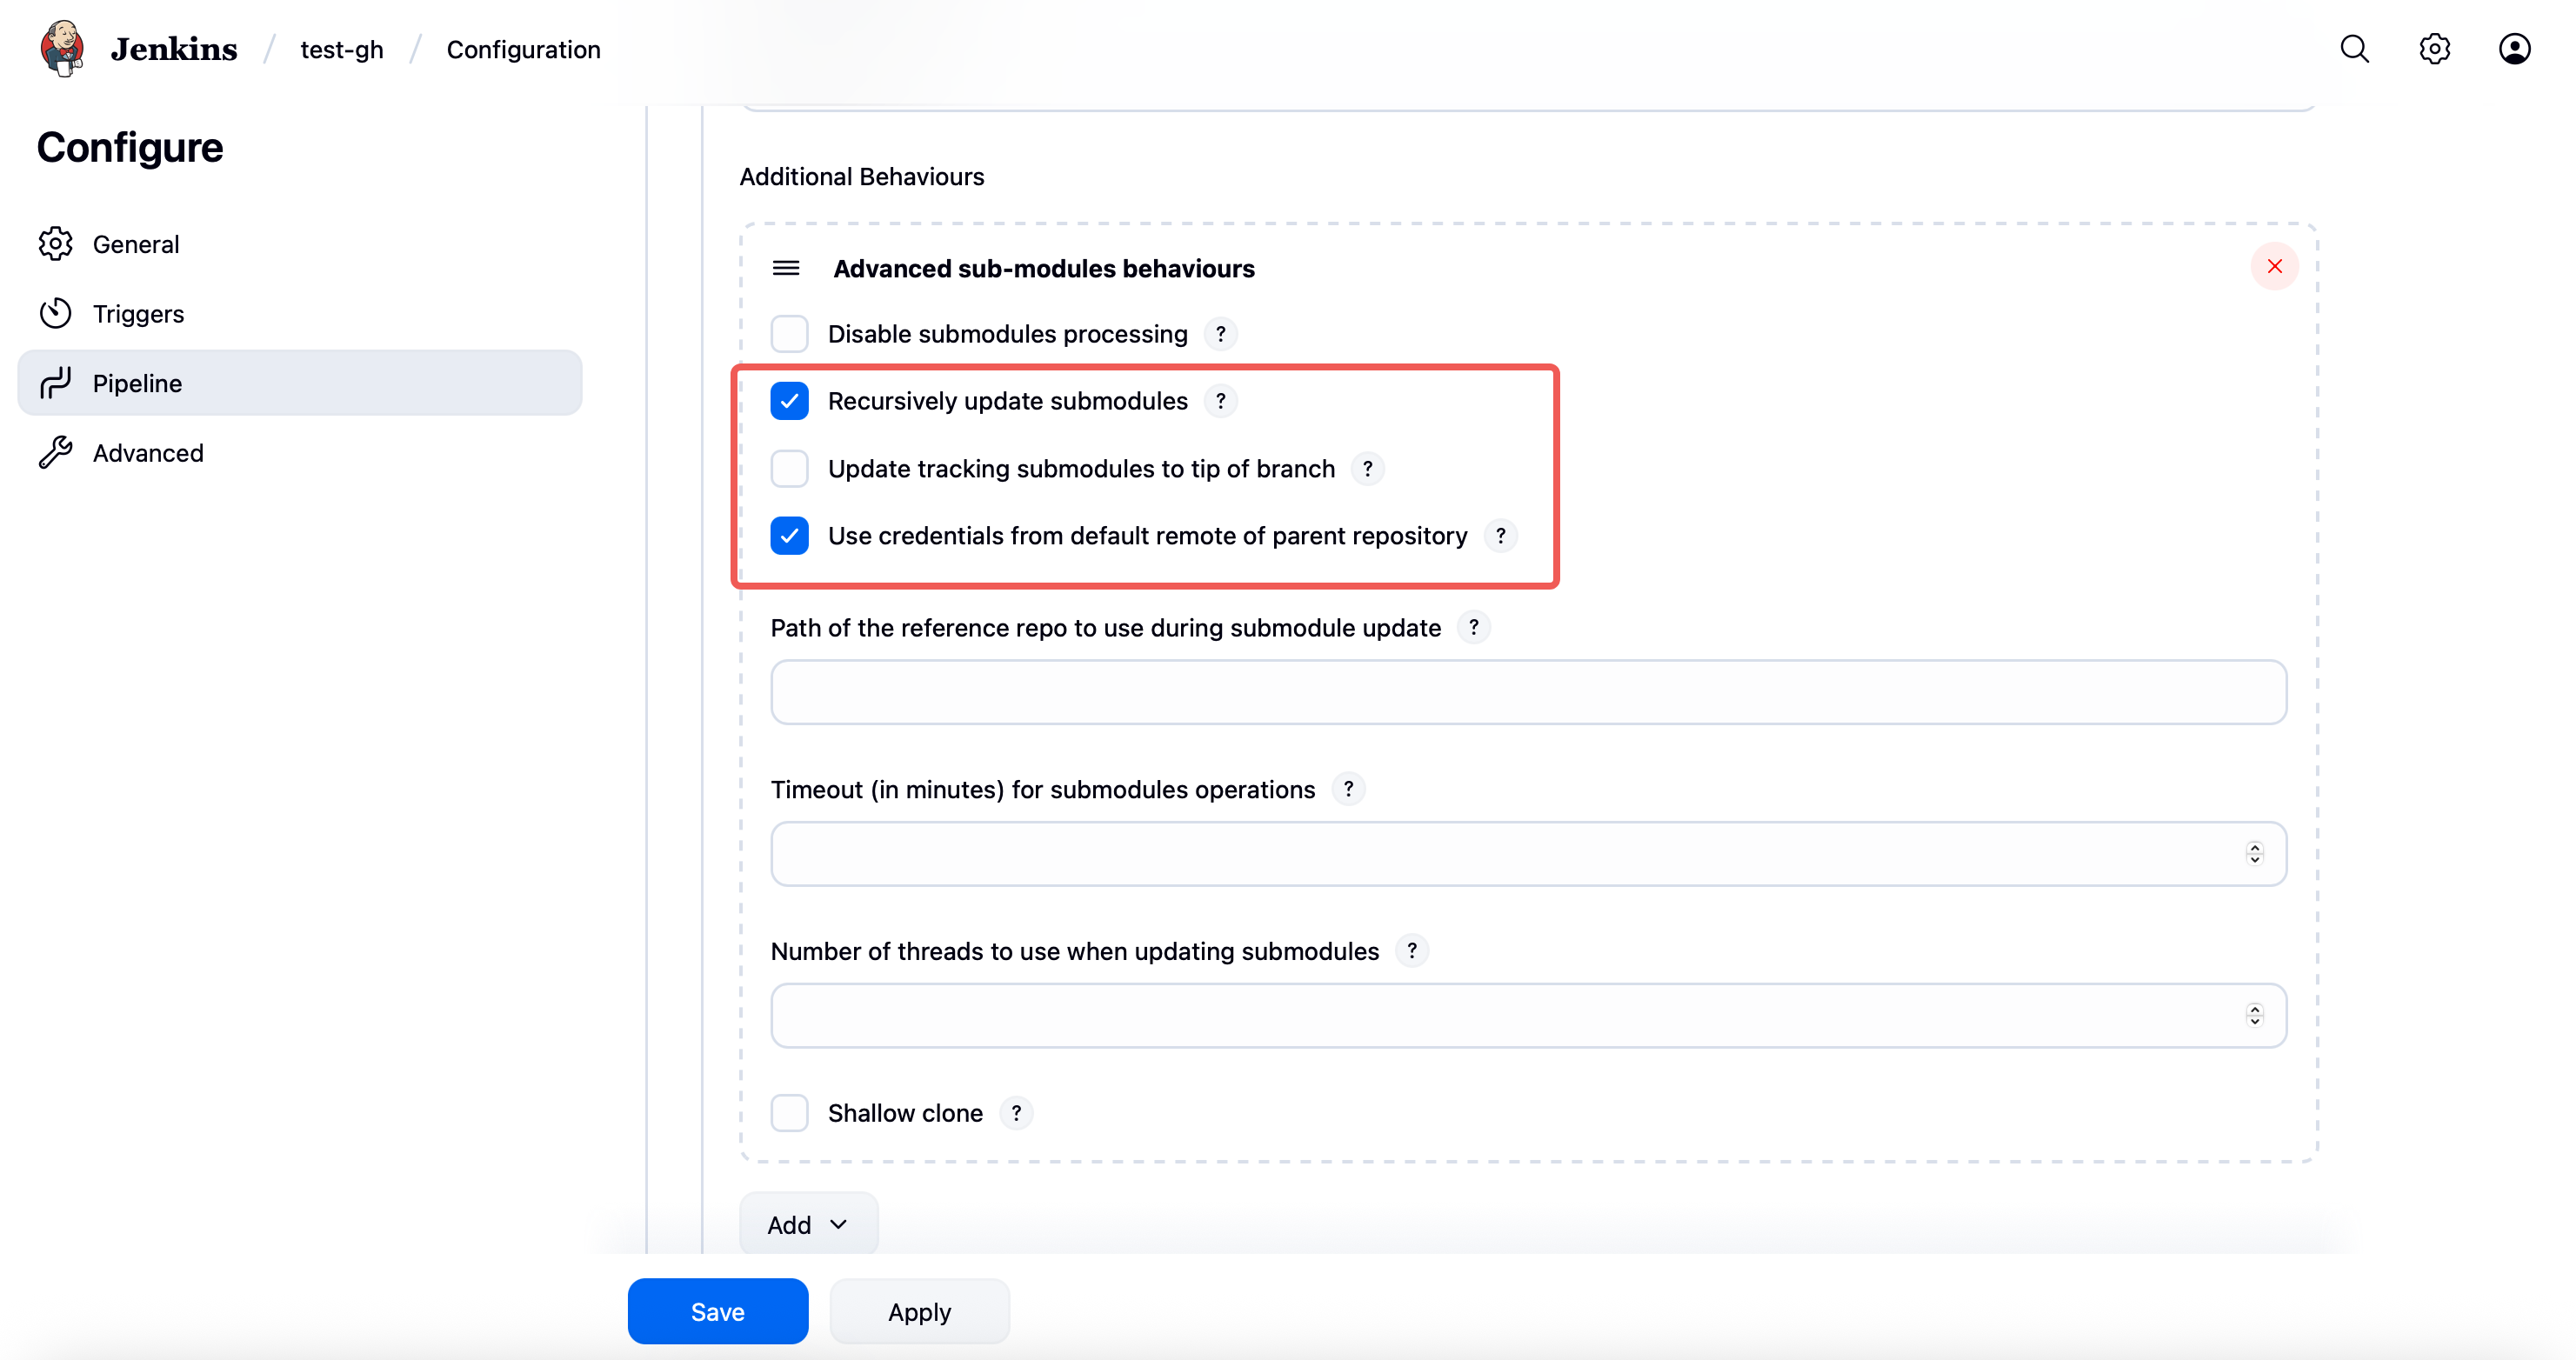Screen dimensions: 2576x1360
Task: Apply the configuration changes
Action: pos(919,1311)
